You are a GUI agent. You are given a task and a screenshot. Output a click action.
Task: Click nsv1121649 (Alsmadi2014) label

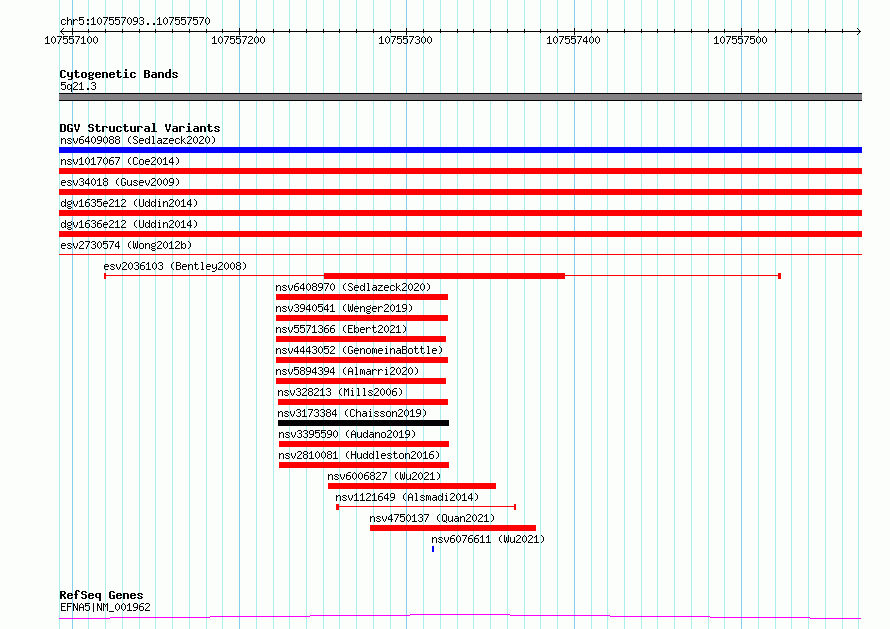tap(407, 497)
